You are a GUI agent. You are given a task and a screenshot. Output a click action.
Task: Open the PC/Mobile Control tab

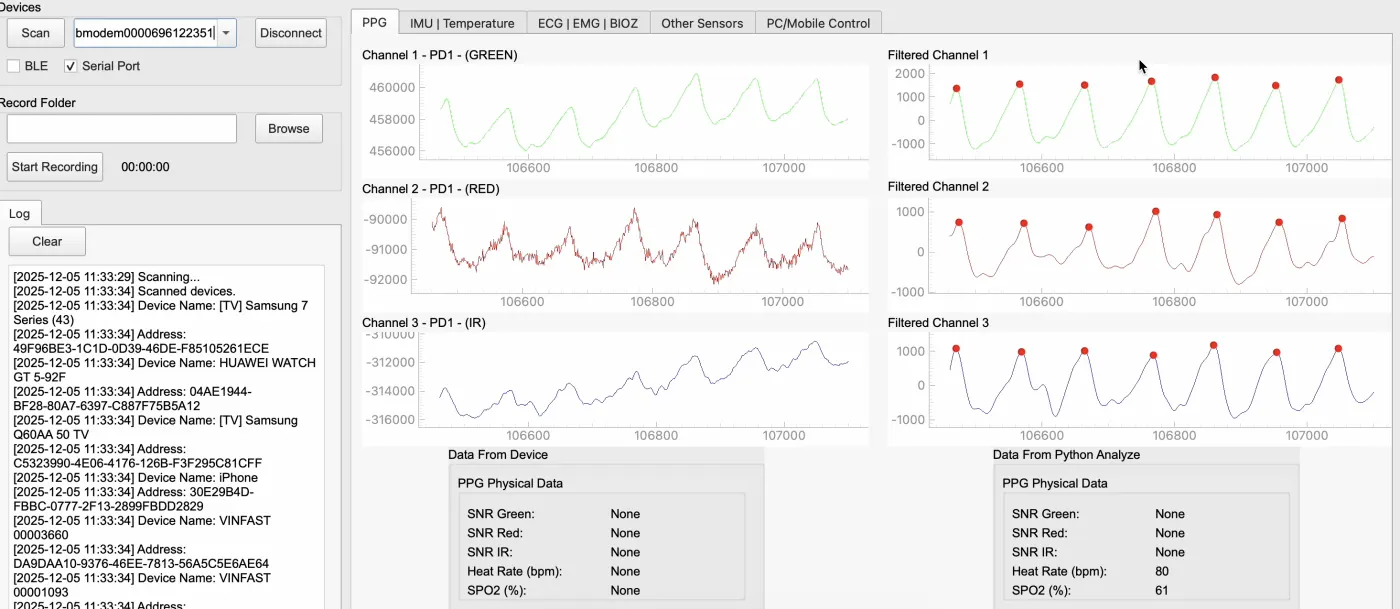coord(818,23)
